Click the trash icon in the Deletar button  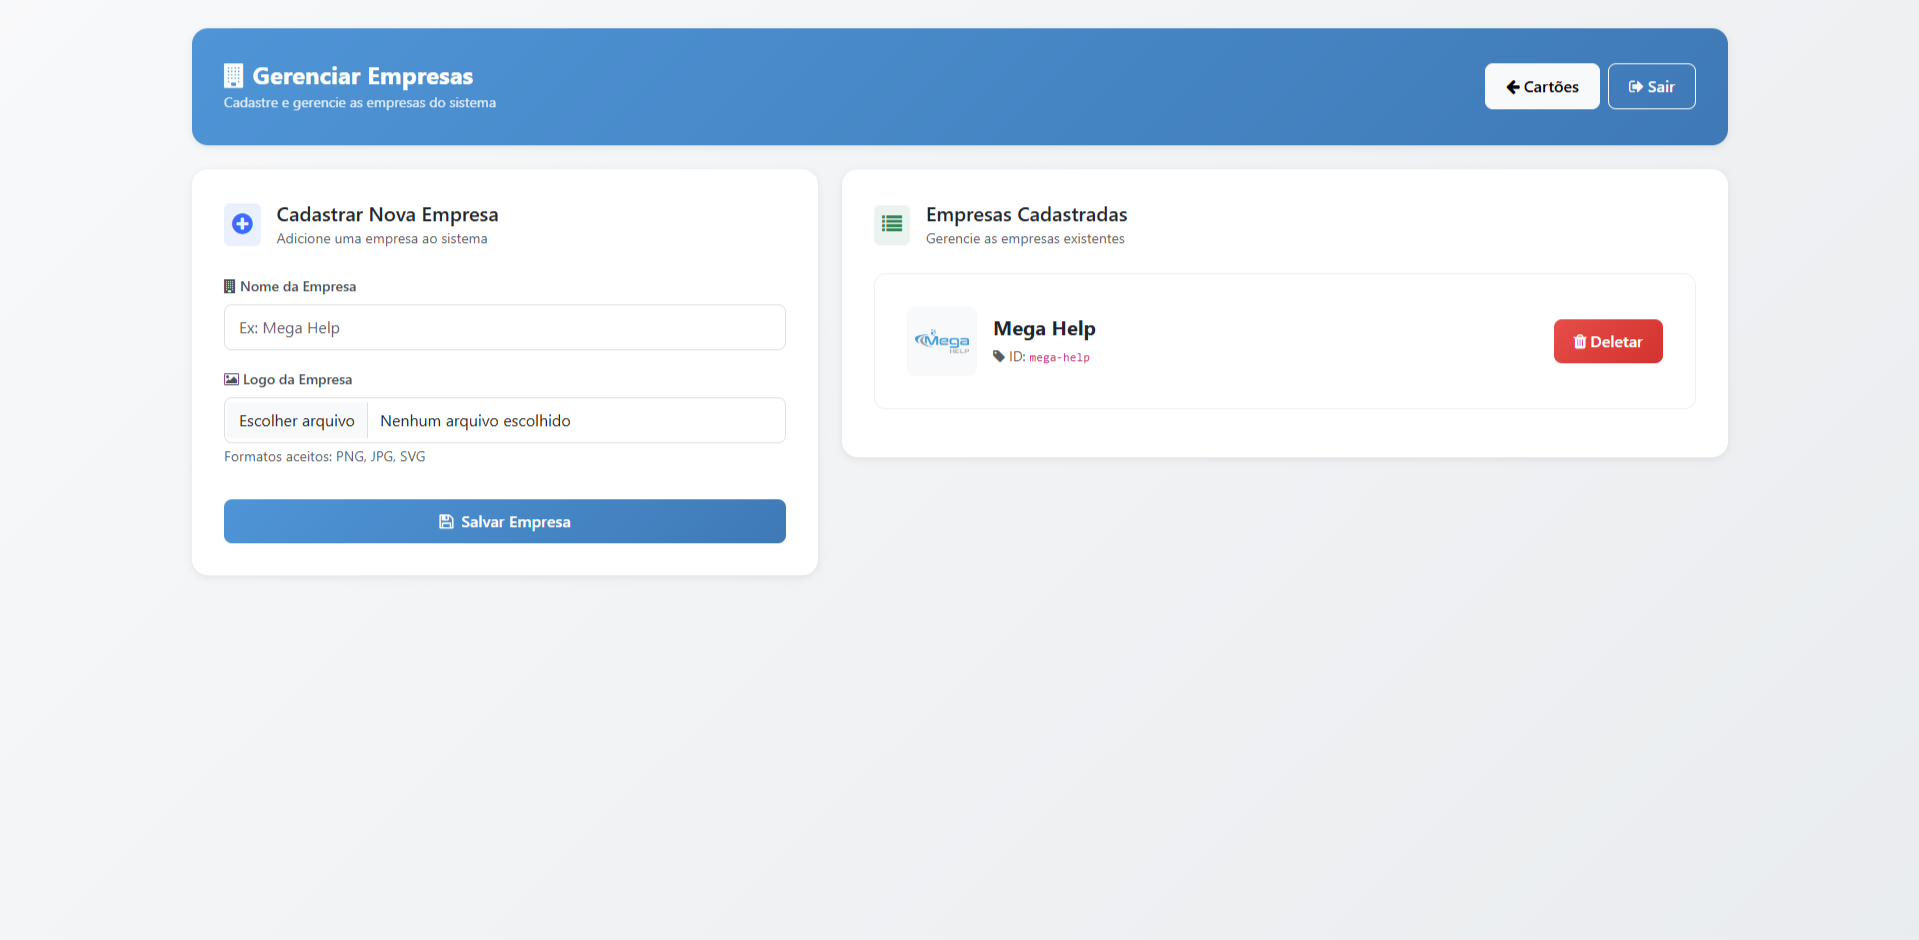click(x=1580, y=342)
